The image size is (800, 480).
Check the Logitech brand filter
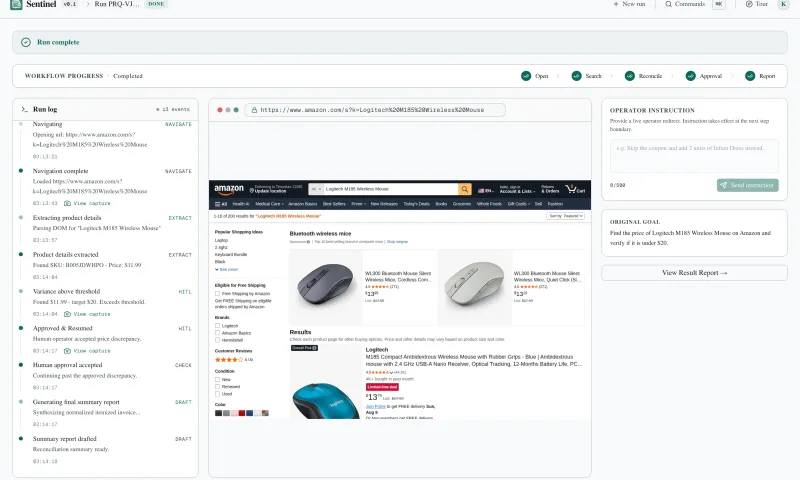click(217, 326)
